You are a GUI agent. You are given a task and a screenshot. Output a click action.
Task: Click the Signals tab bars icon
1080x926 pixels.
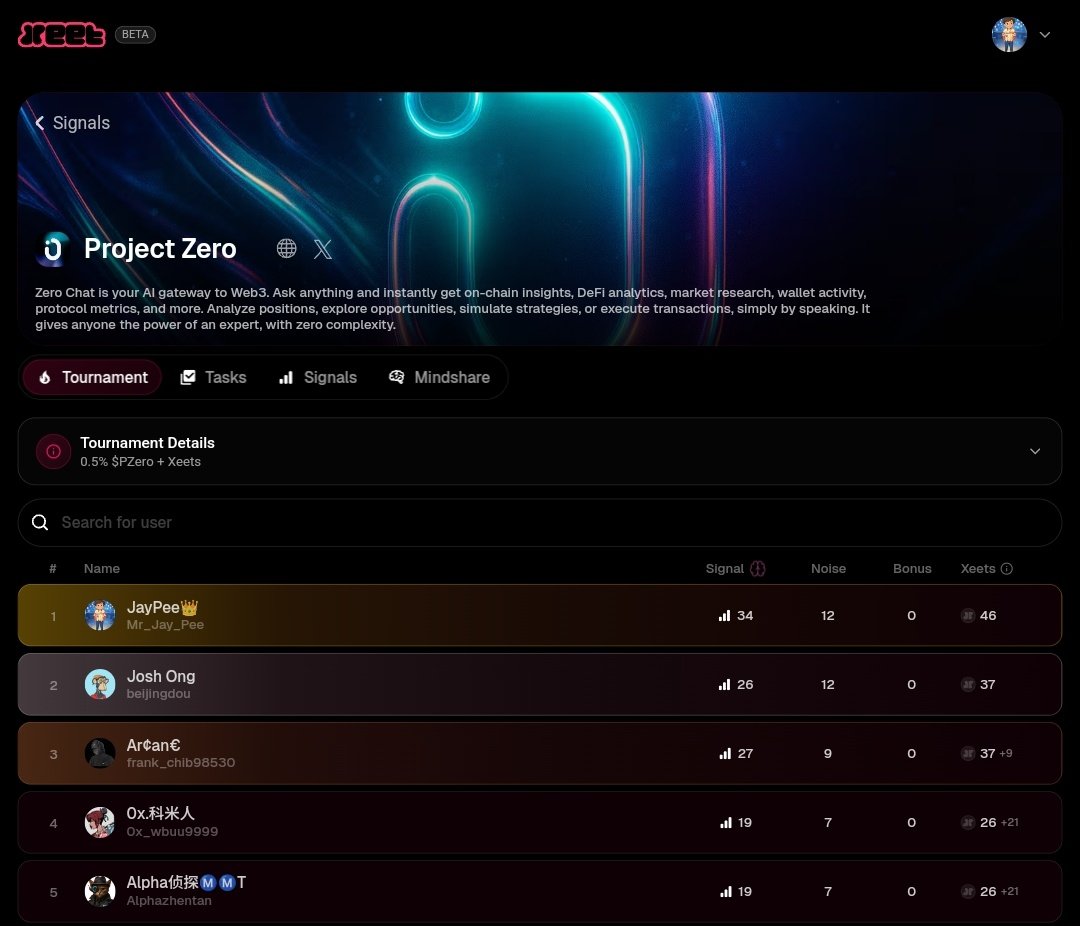[x=286, y=378]
